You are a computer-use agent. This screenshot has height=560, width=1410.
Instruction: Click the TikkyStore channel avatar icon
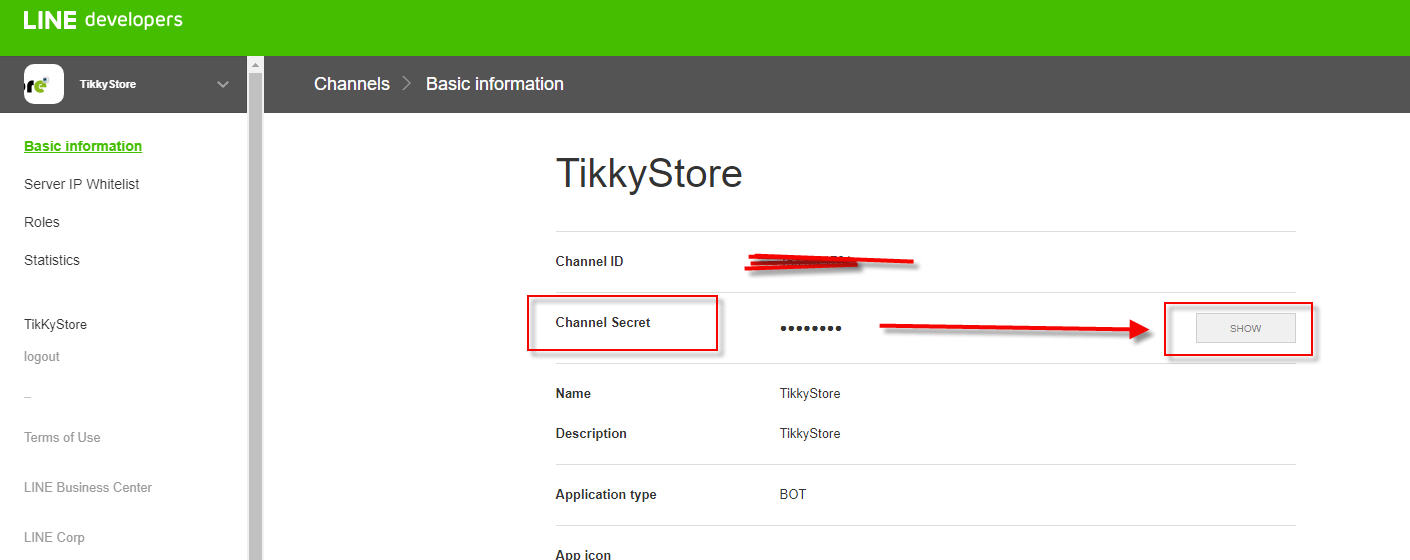pos(43,84)
